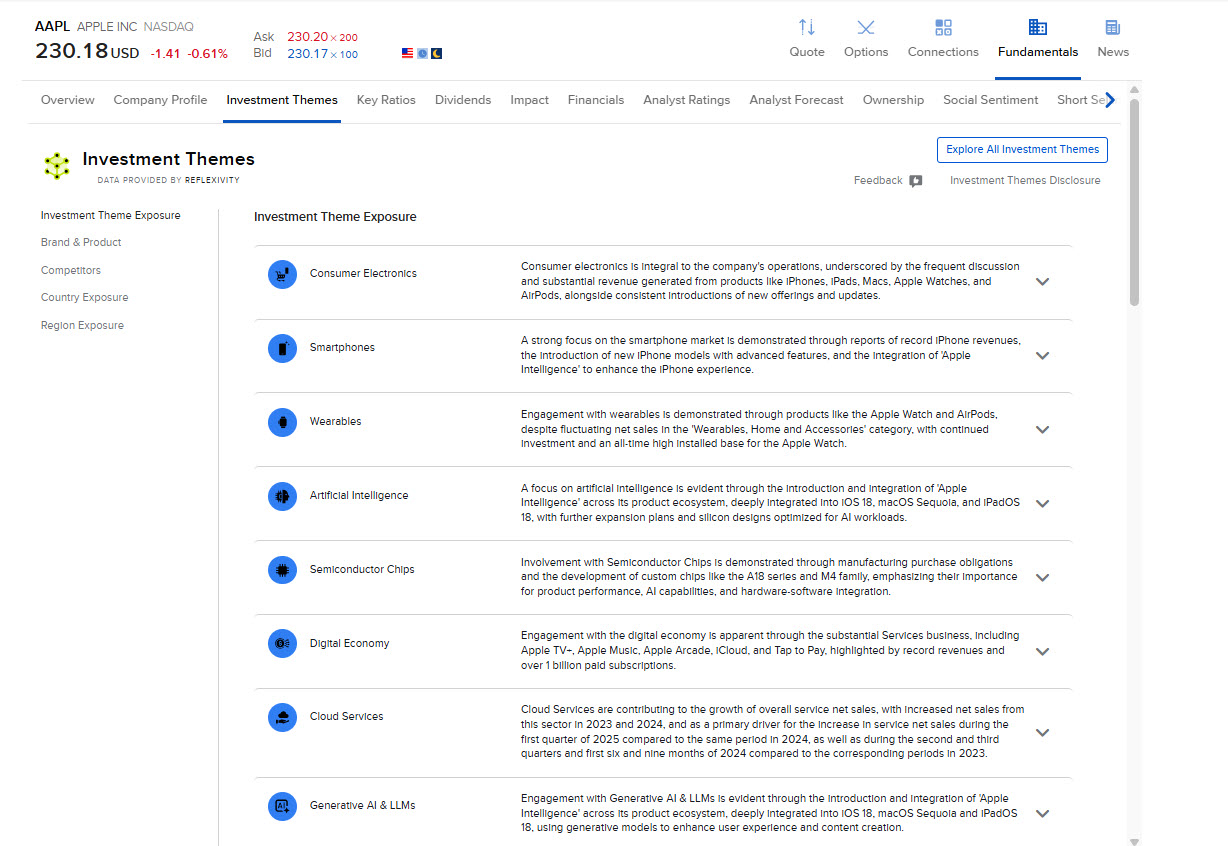
Task: Open the News icon
Action: pos(1112,28)
